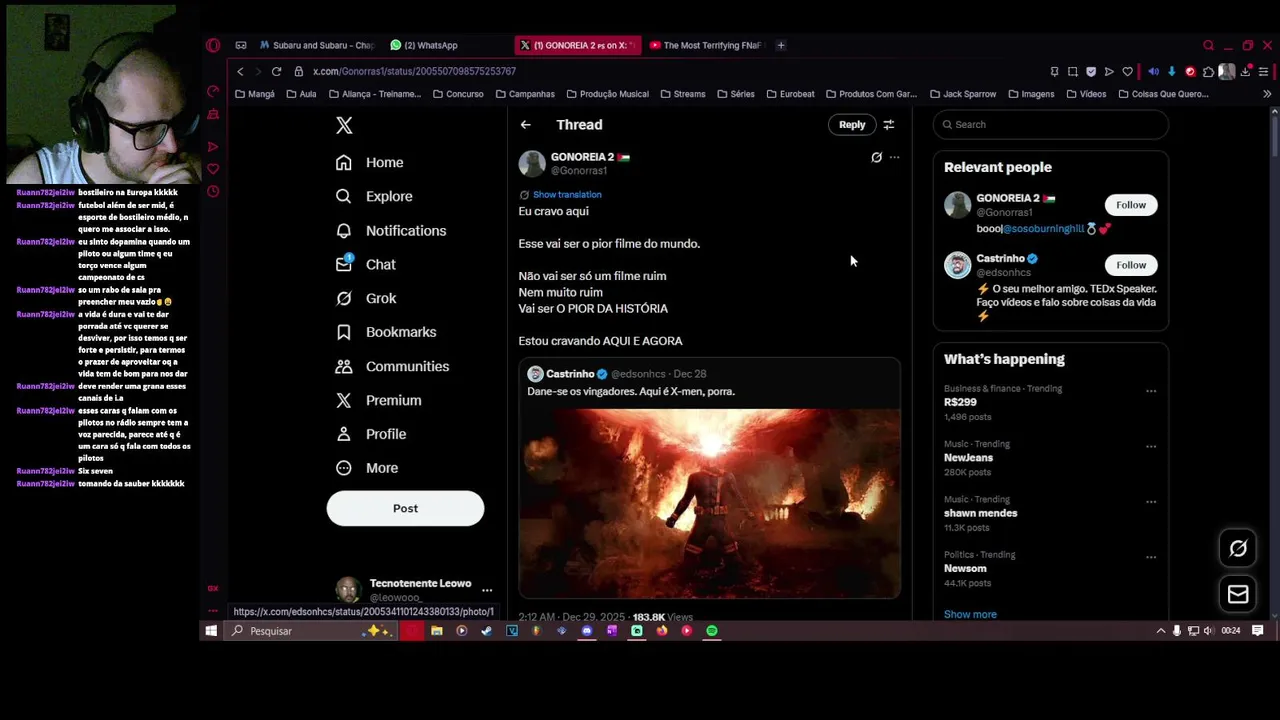Open reply sort filter icon

pyautogui.click(x=889, y=125)
